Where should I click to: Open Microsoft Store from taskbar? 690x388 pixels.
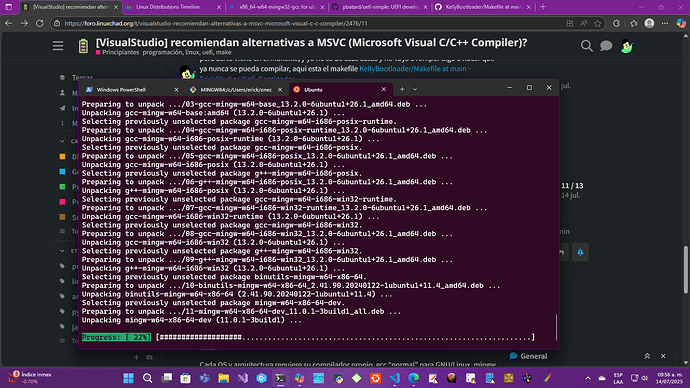click(186, 378)
